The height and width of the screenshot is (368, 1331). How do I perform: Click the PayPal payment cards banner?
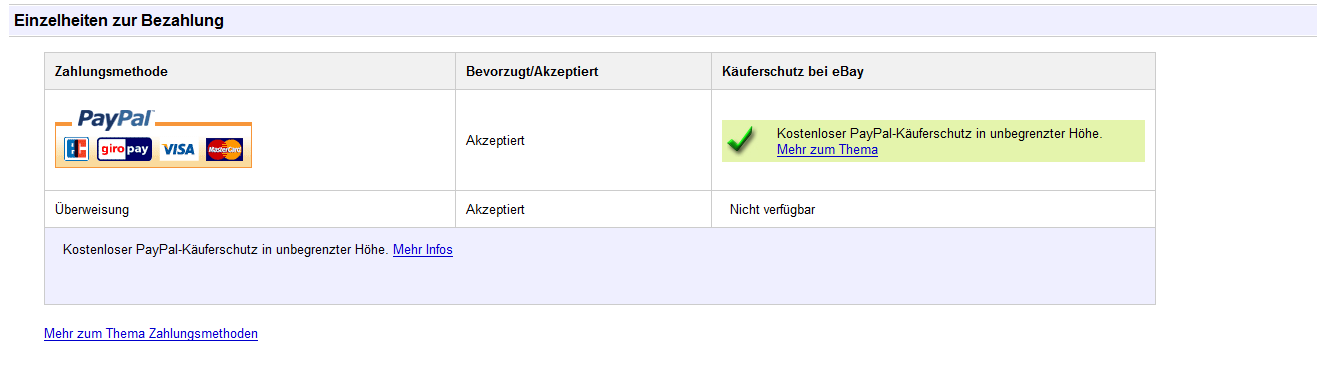153,139
